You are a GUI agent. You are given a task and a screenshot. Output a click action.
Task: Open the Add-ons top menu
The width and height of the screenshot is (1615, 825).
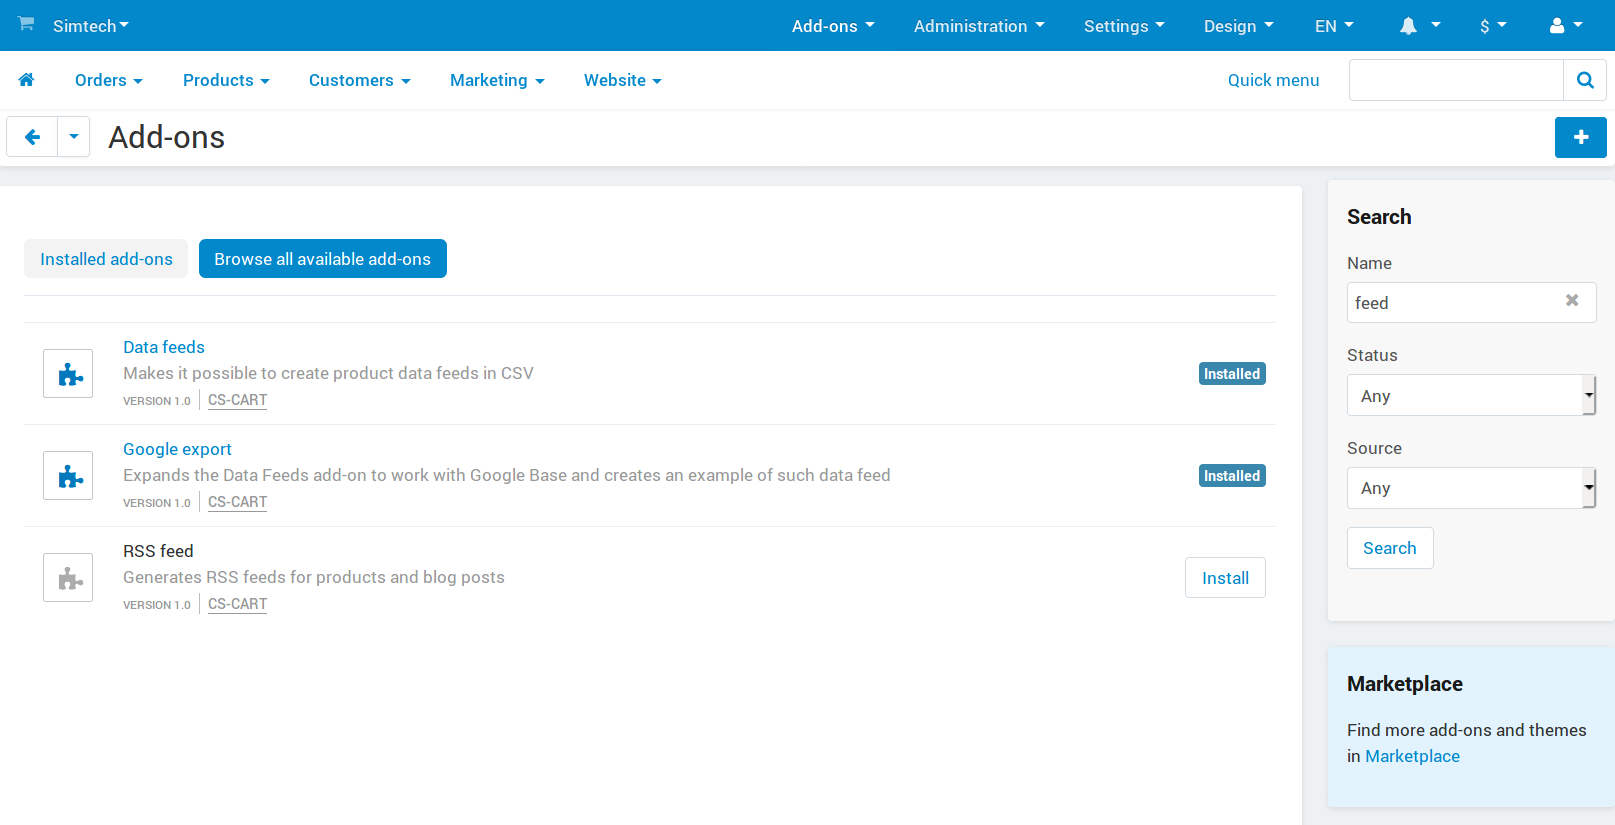833,26
